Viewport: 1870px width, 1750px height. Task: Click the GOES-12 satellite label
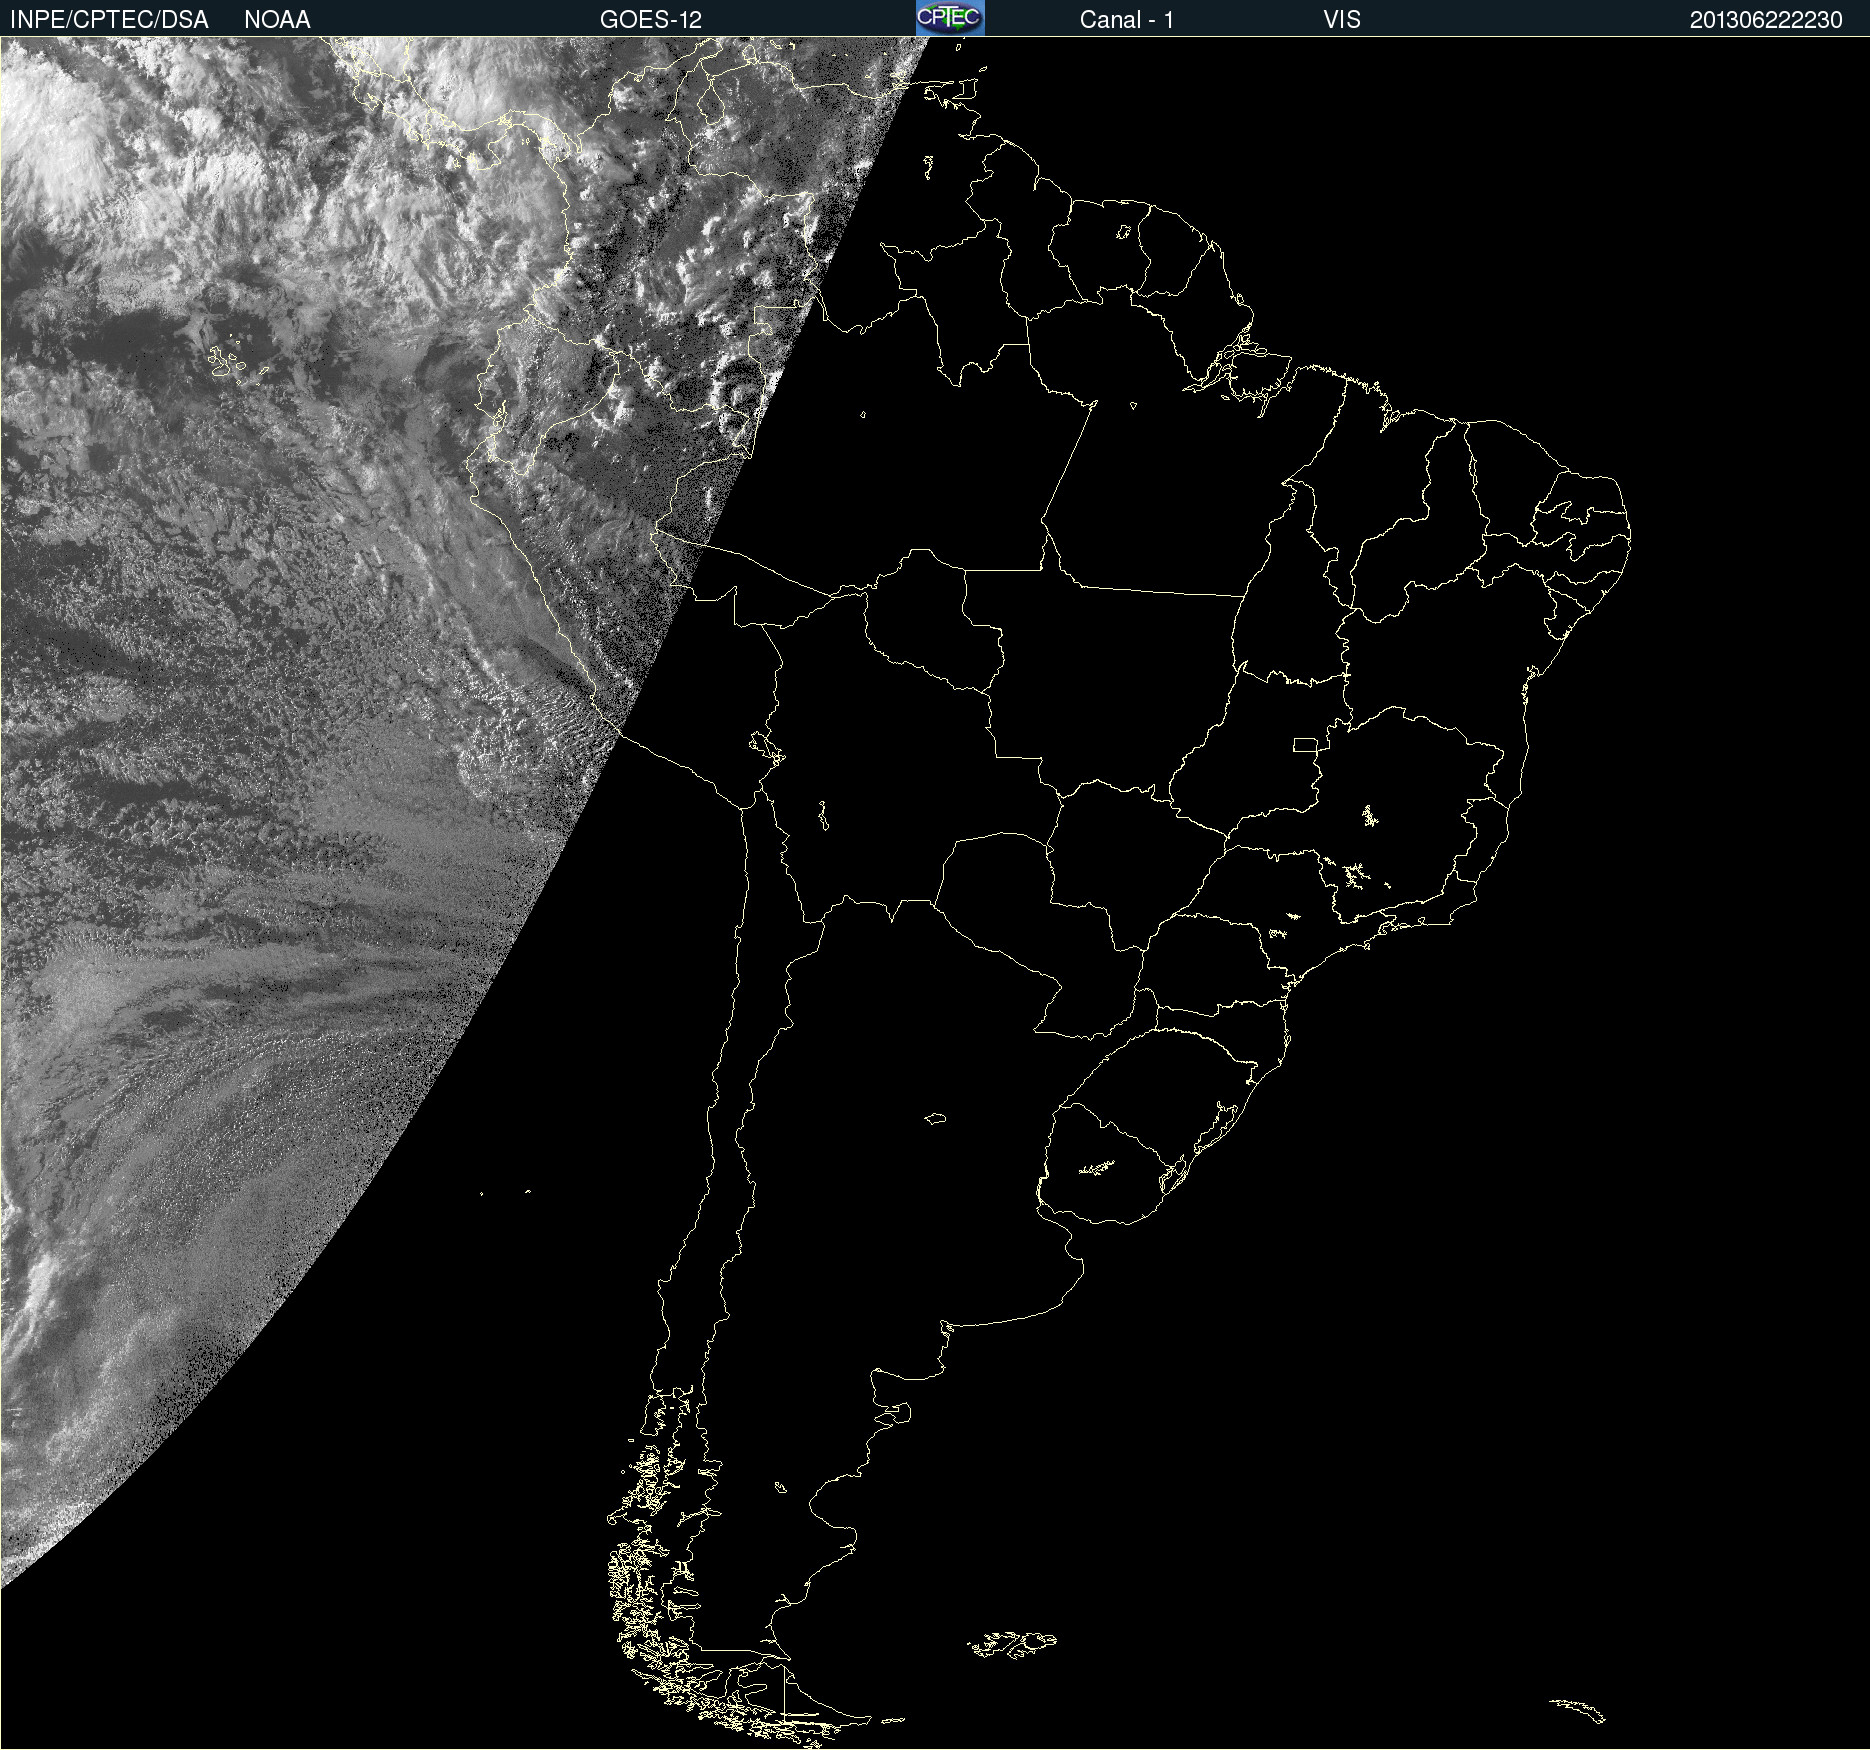pos(651,20)
